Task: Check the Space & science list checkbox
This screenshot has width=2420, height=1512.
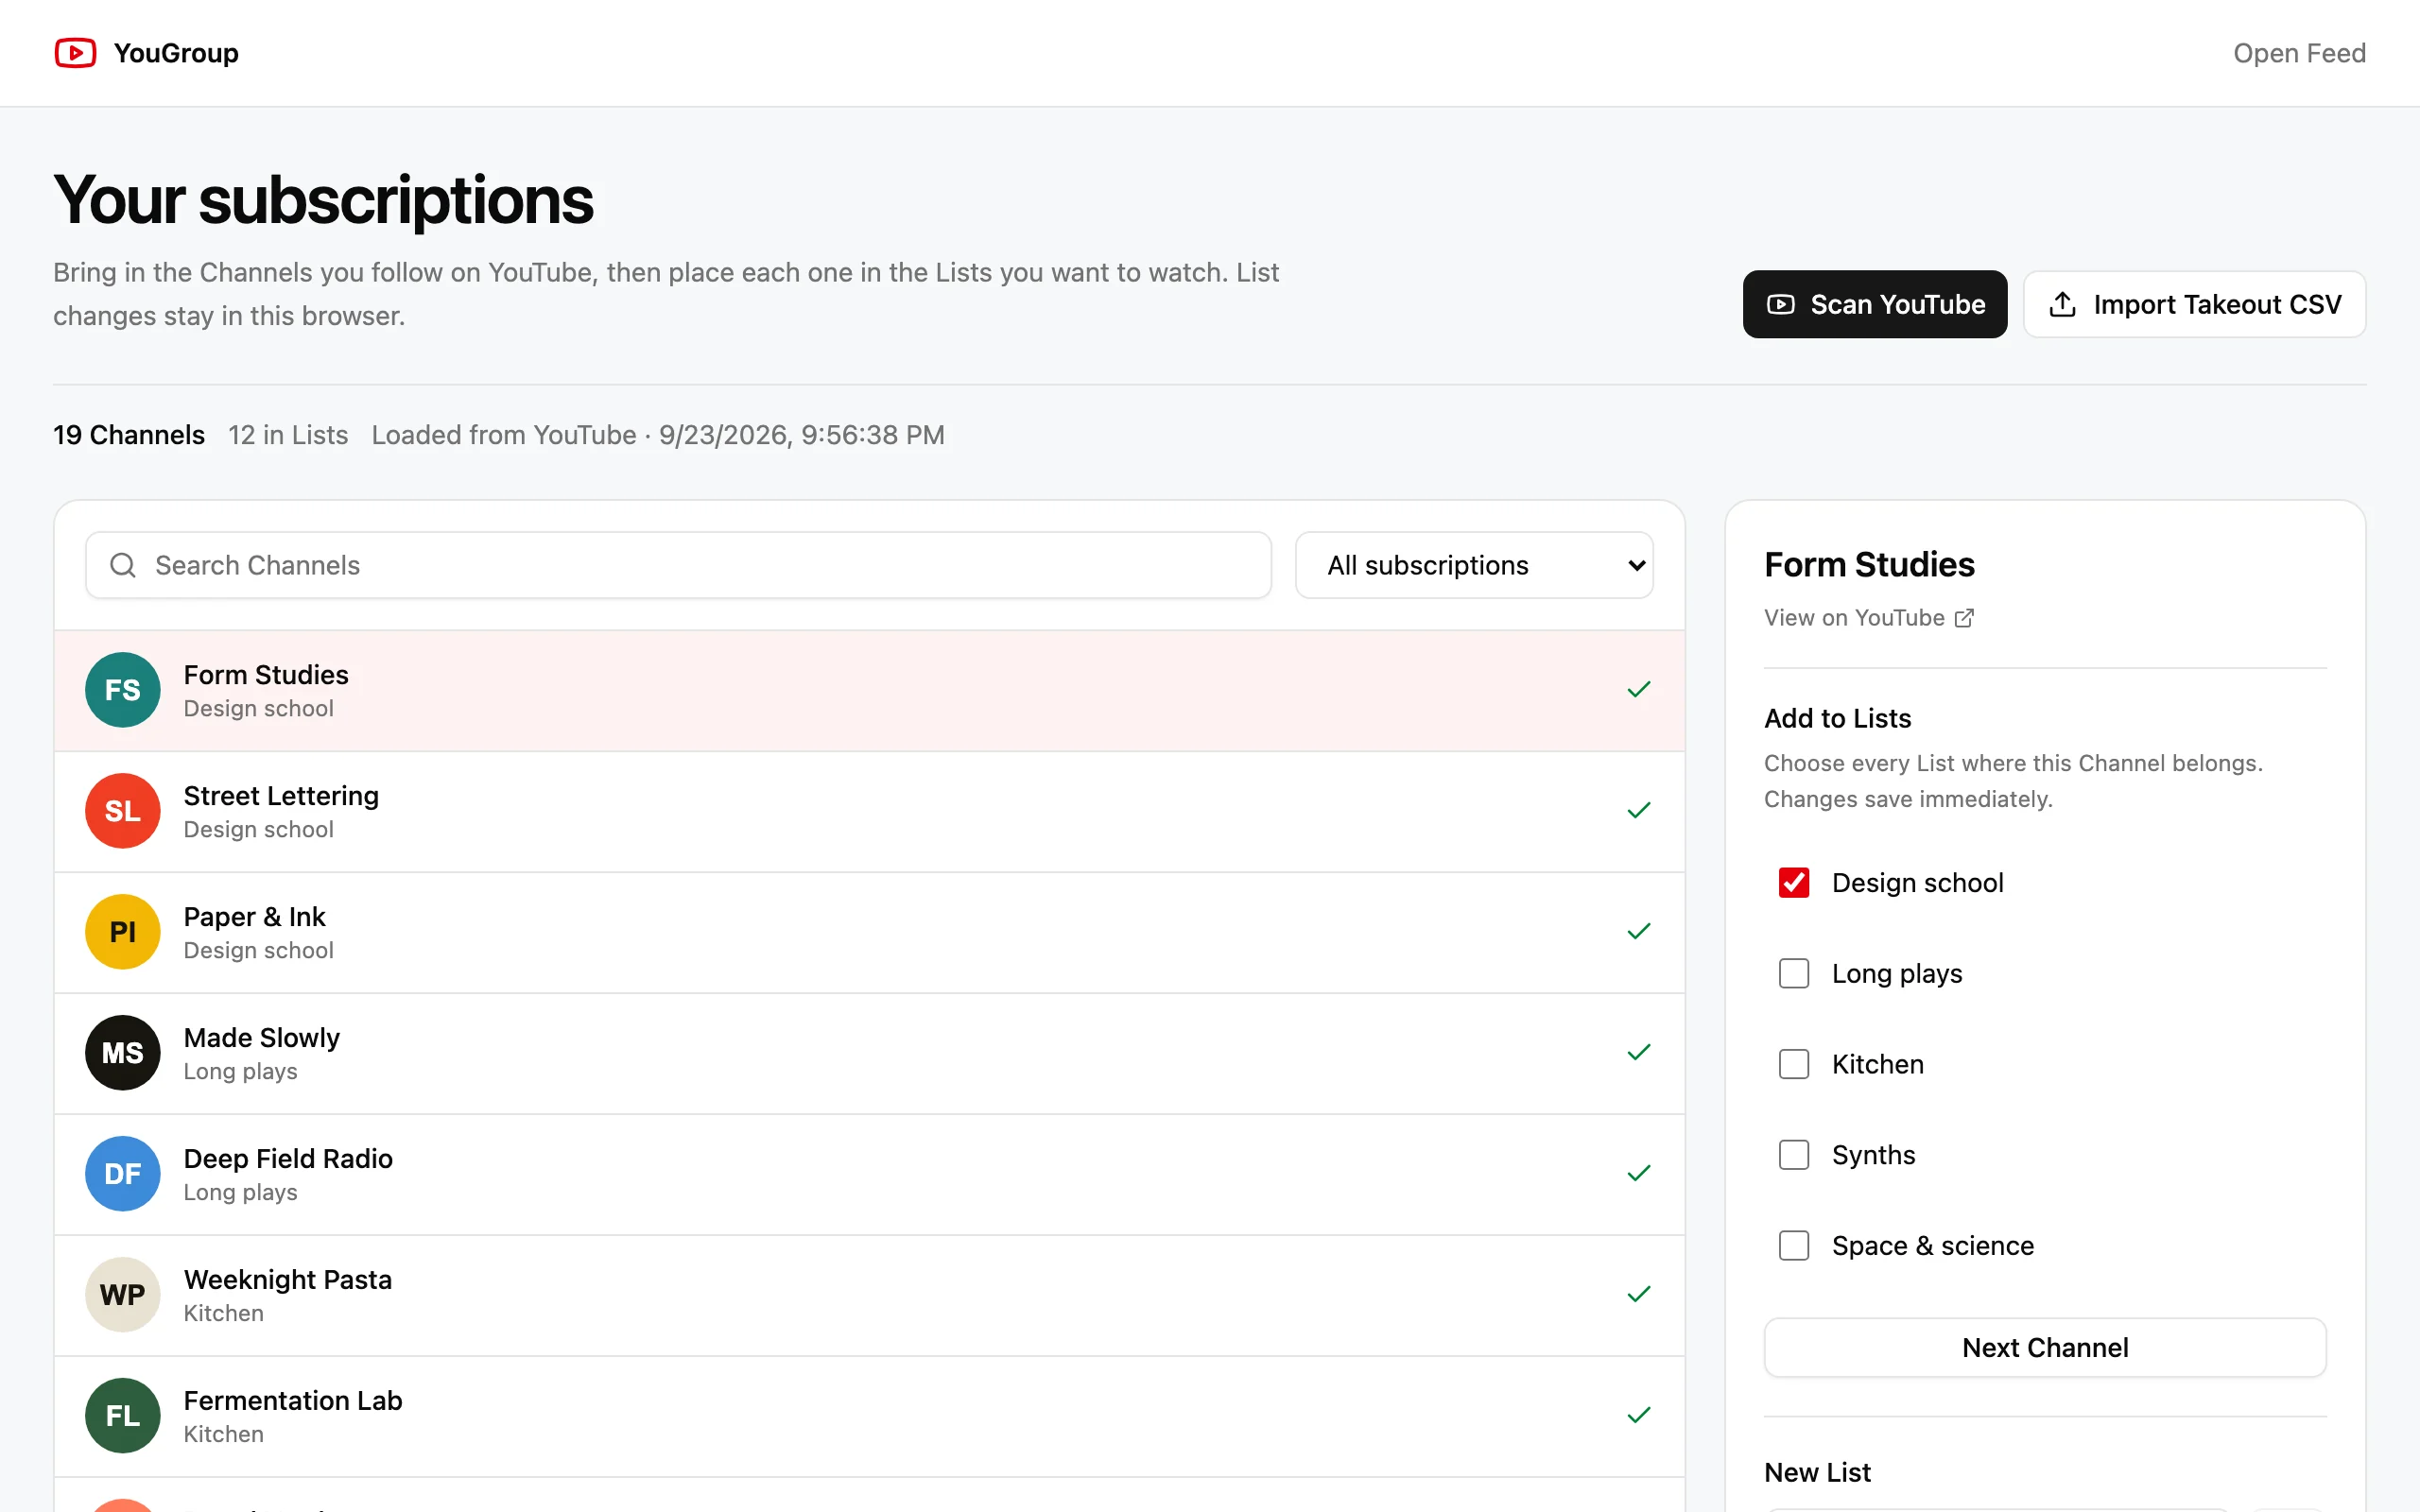Action: 1794,1246
